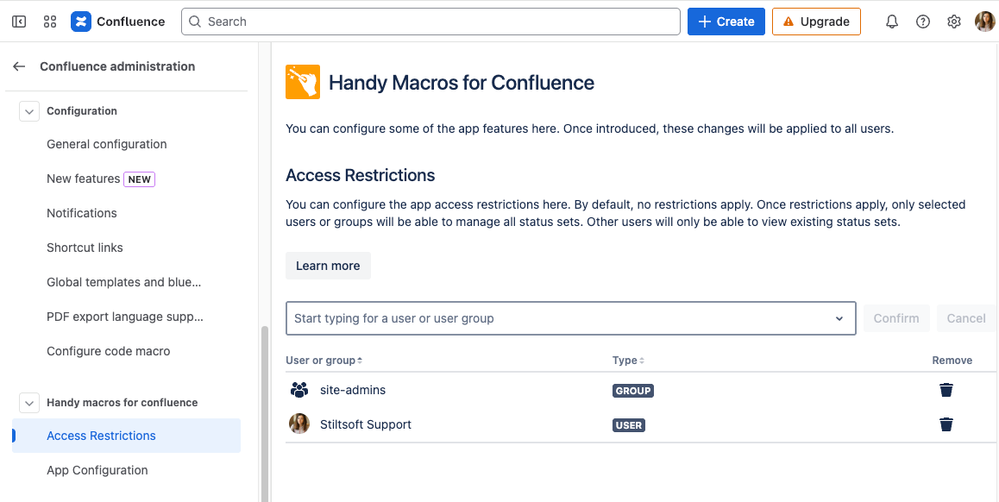This screenshot has height=502, width=999.
Task: Sort by User or group column
Action: (324, 360)
